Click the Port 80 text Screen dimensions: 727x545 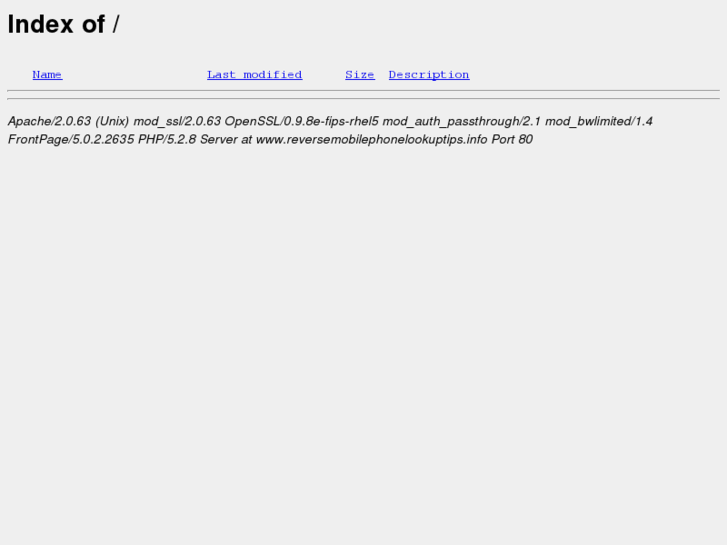pos(512,140)
